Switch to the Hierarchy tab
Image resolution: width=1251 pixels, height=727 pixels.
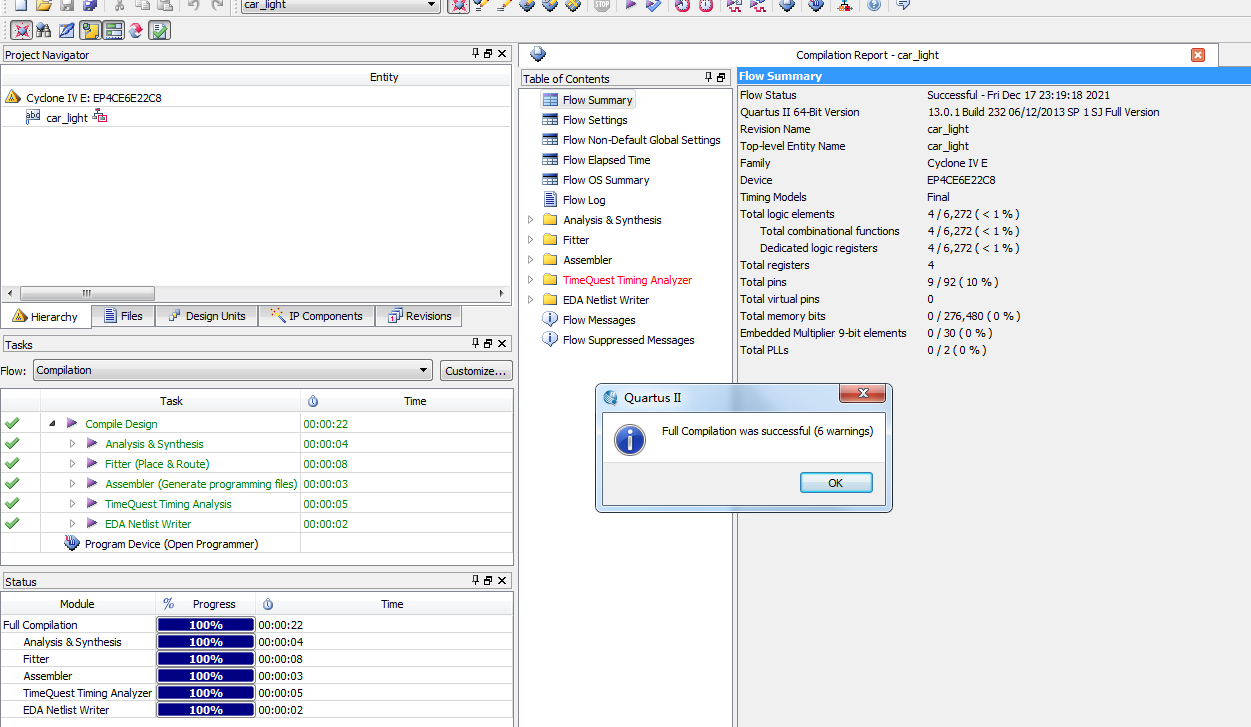(x=46, y=316)
